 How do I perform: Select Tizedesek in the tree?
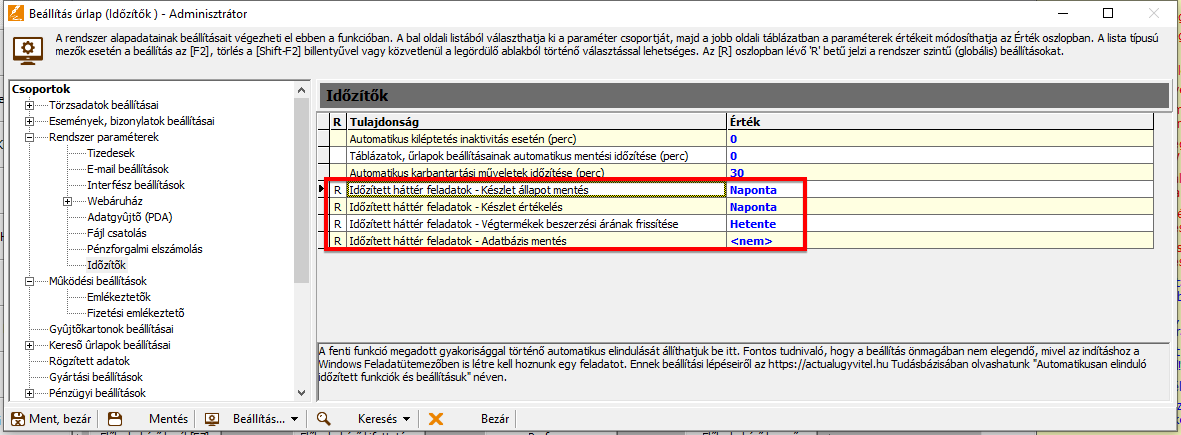click(x=111, y=153)
